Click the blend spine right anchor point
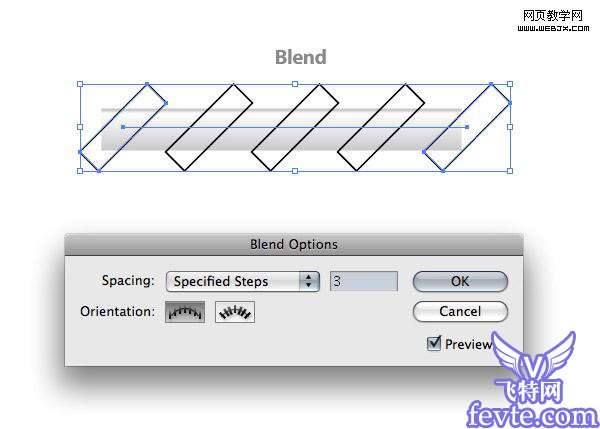600x429 pixels. pyautogui.click(x=467, y=127)
